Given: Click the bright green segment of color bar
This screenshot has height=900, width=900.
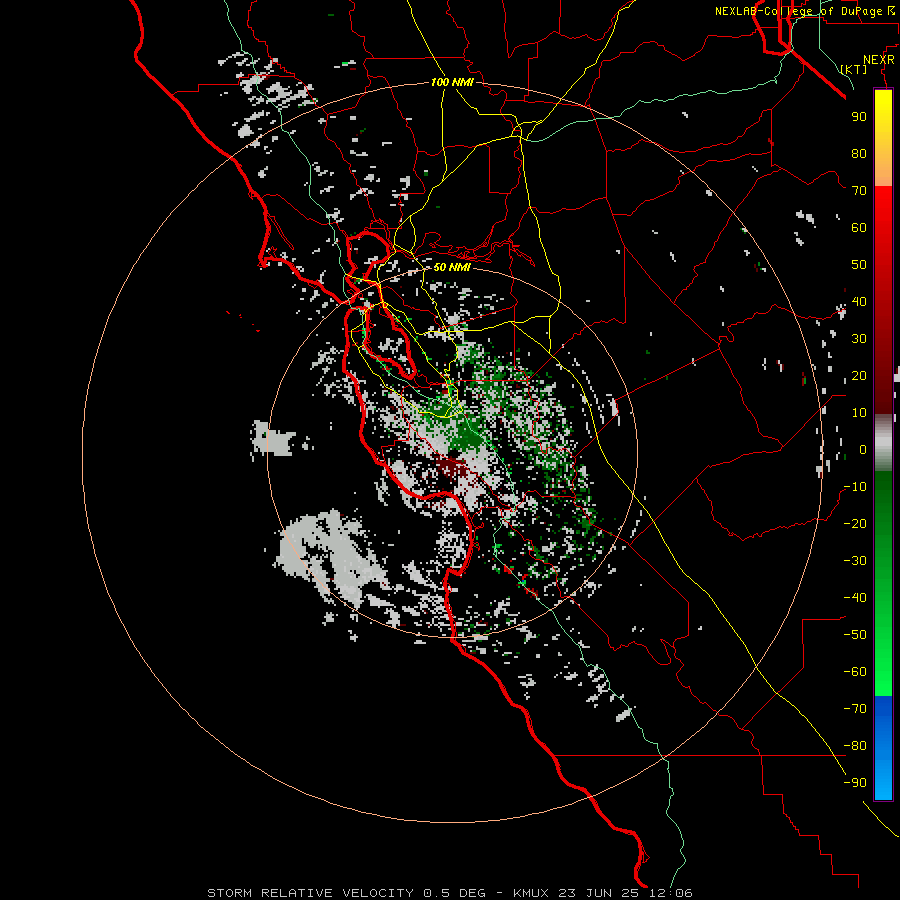Looking at the screenshot, I should [883, 660].
